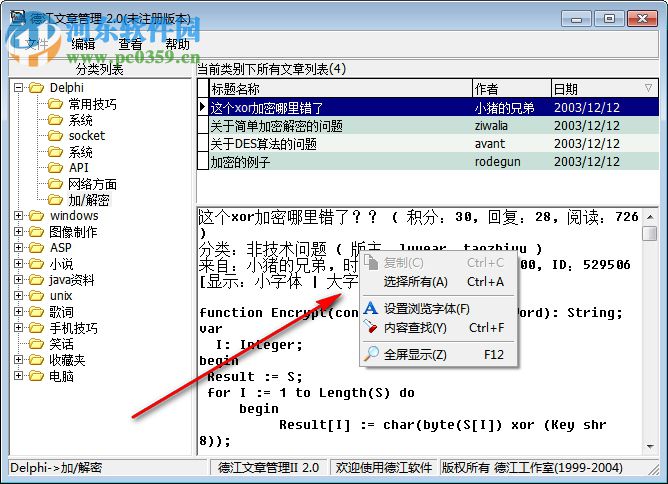
Task: Click article pane scroll up arrow
Action: coord(650,217)
